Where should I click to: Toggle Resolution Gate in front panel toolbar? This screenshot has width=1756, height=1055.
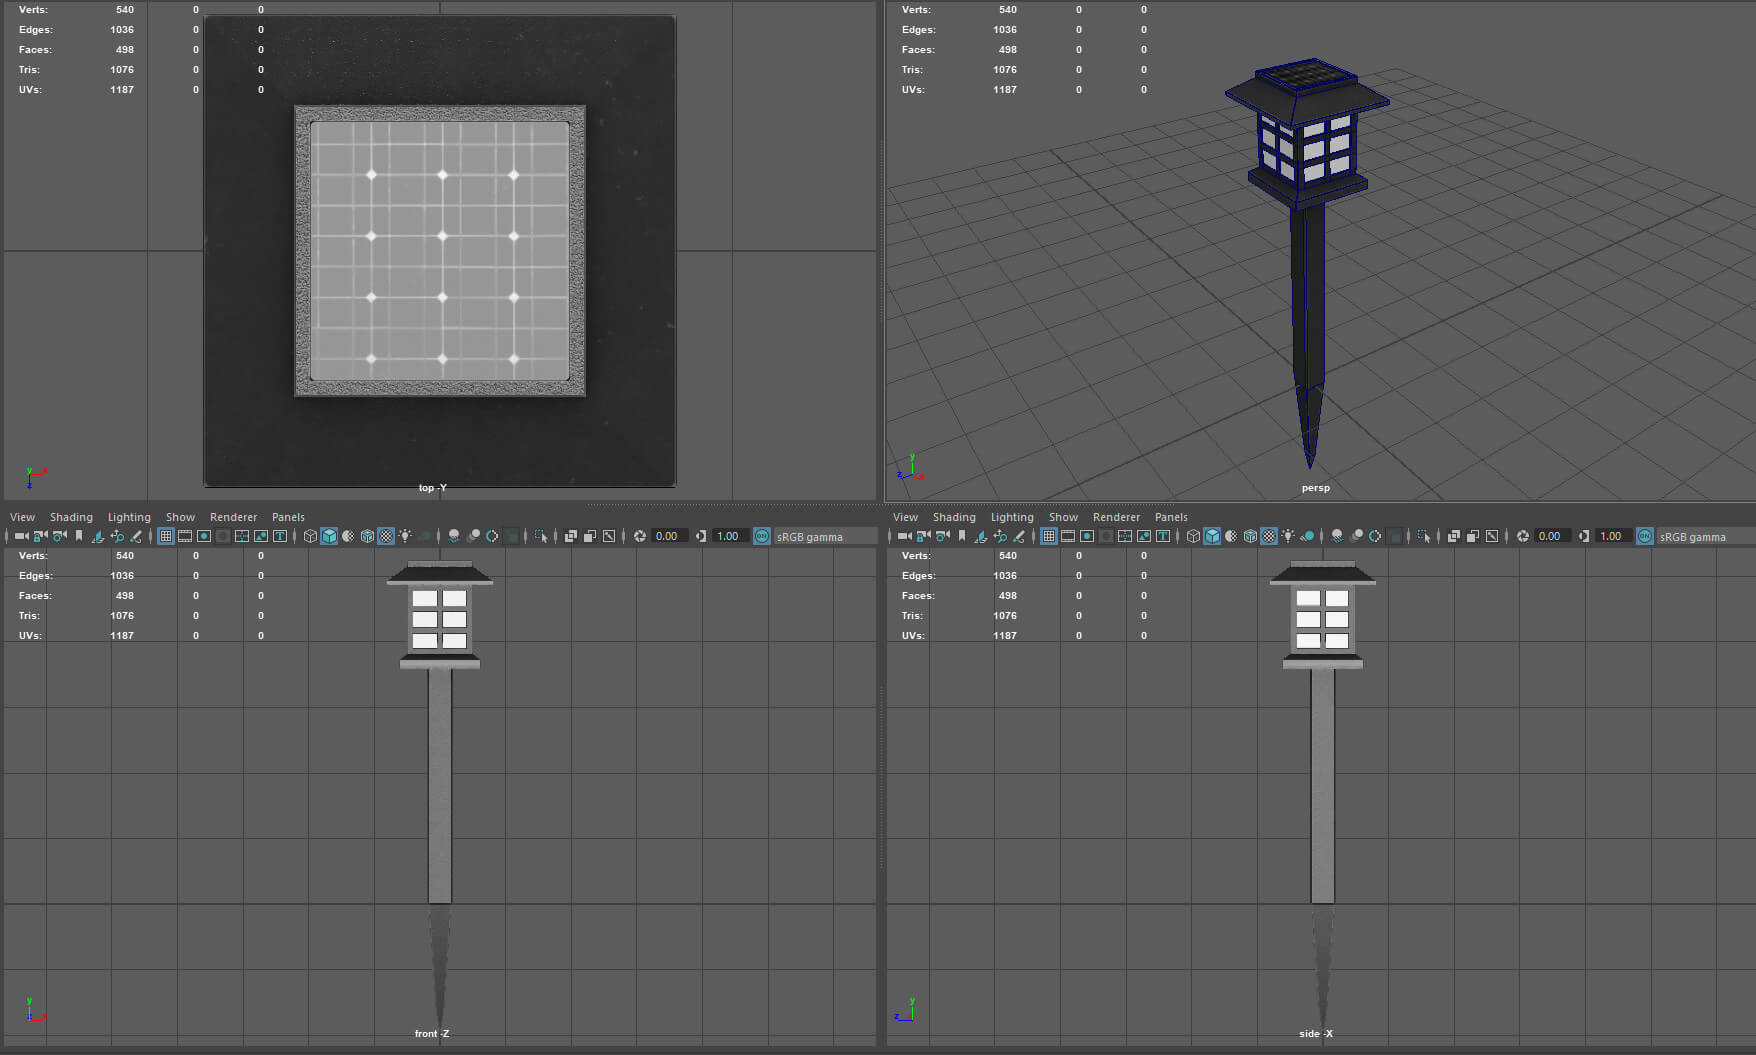(x=204, y=536)
